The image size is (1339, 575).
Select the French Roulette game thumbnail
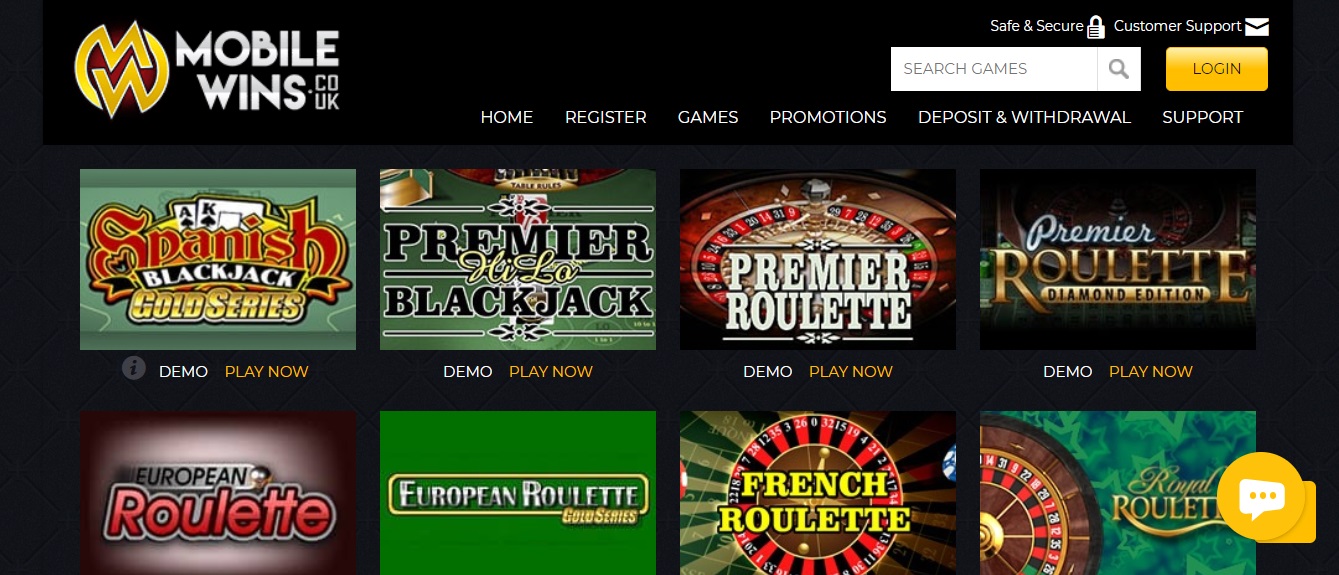(x=818, y=493)
